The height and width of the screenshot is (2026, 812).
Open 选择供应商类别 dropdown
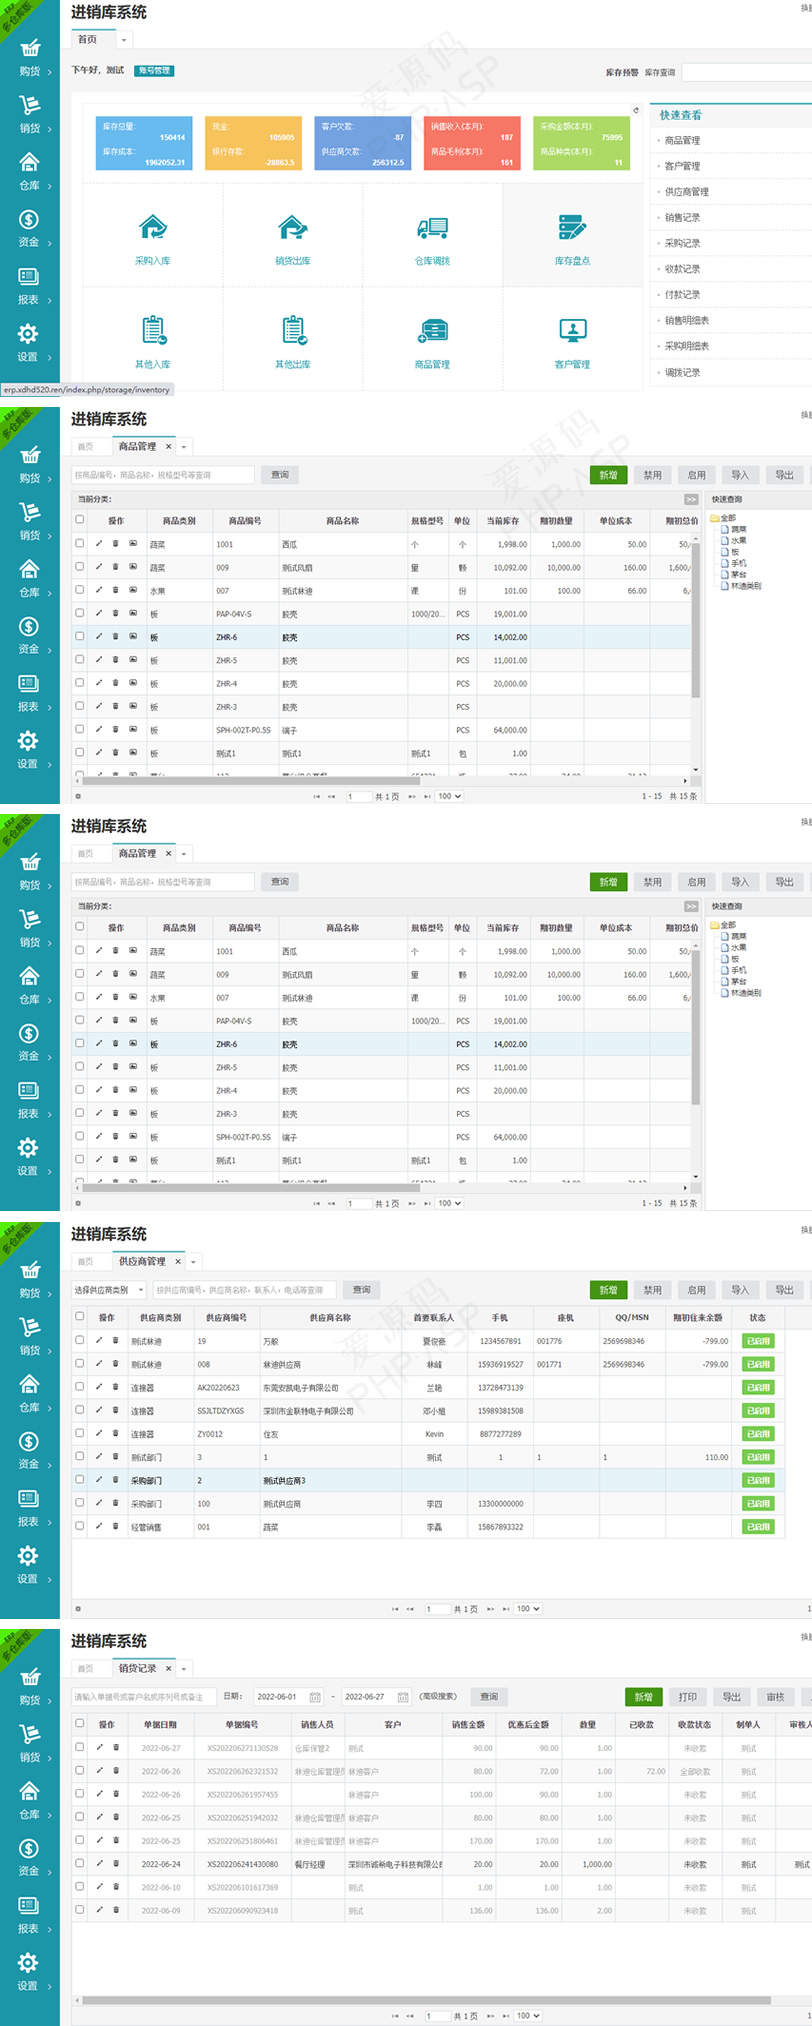click(x=109, y=1290)
